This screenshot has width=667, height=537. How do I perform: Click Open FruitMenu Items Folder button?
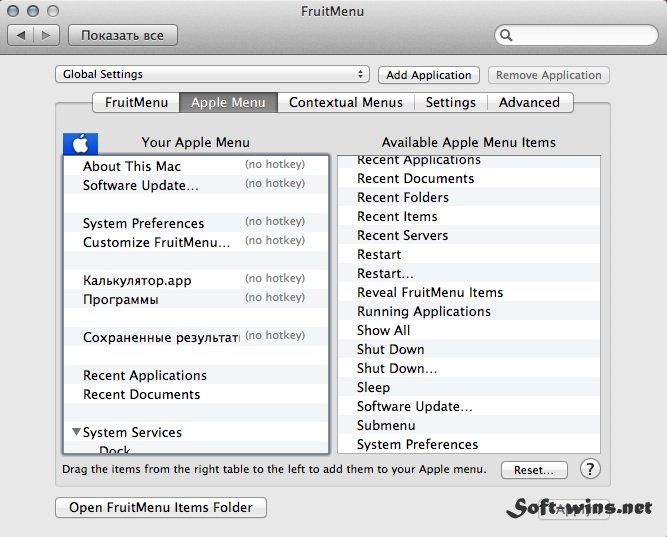(161, 507)
